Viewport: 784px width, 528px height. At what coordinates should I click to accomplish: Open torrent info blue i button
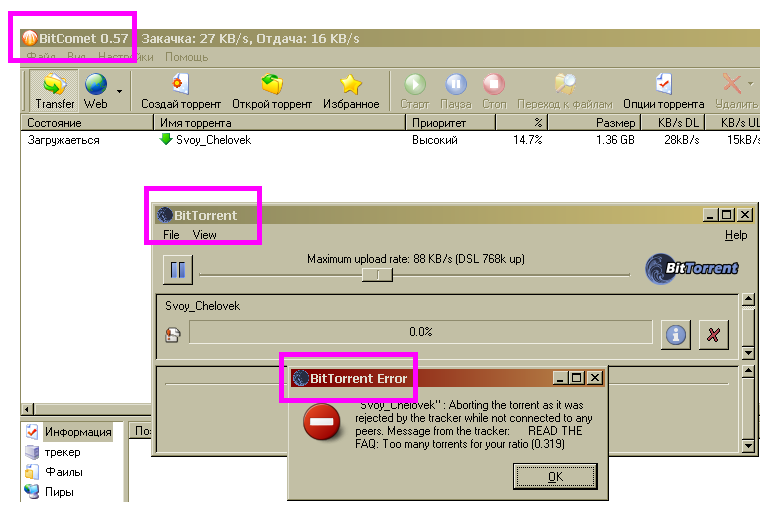676,334
